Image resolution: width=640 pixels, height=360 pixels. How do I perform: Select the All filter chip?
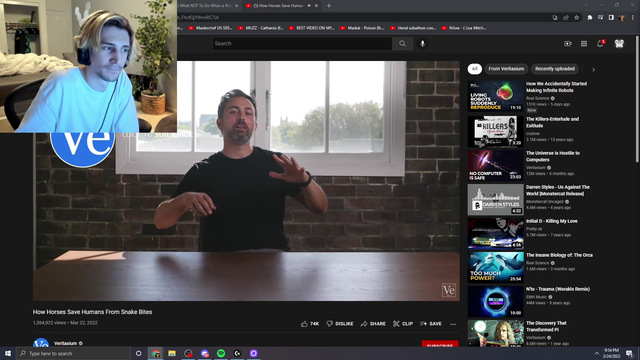click(474, 69)
